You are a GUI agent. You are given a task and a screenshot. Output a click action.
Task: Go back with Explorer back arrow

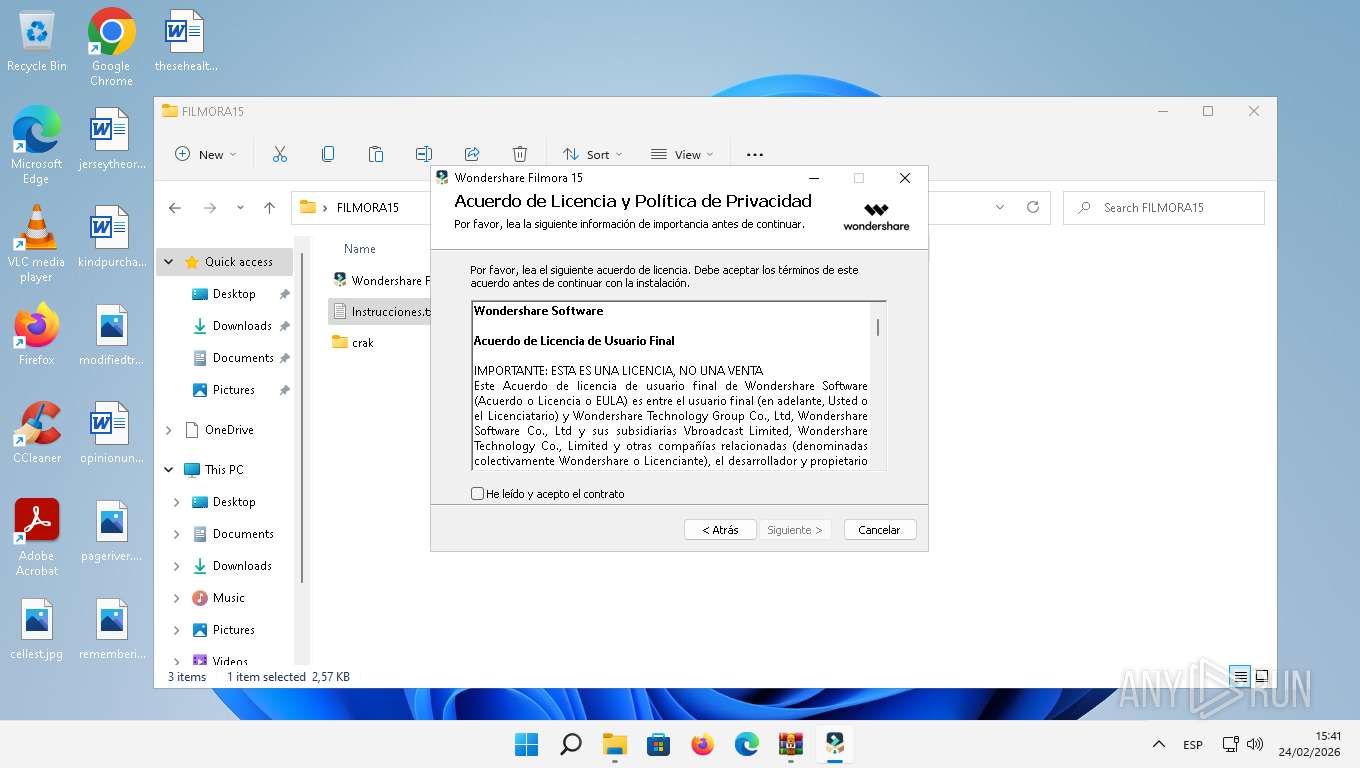[175, 208]
